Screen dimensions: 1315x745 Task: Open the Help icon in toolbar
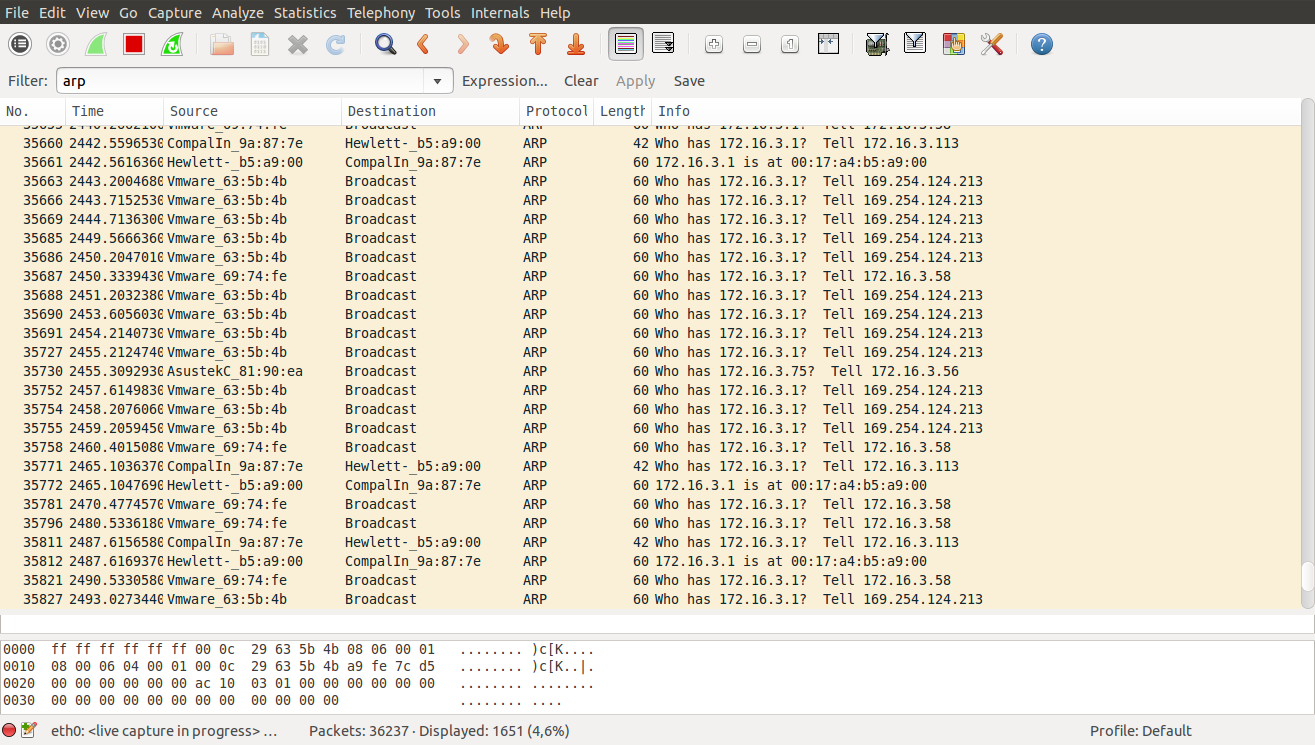pos(1042,44)
